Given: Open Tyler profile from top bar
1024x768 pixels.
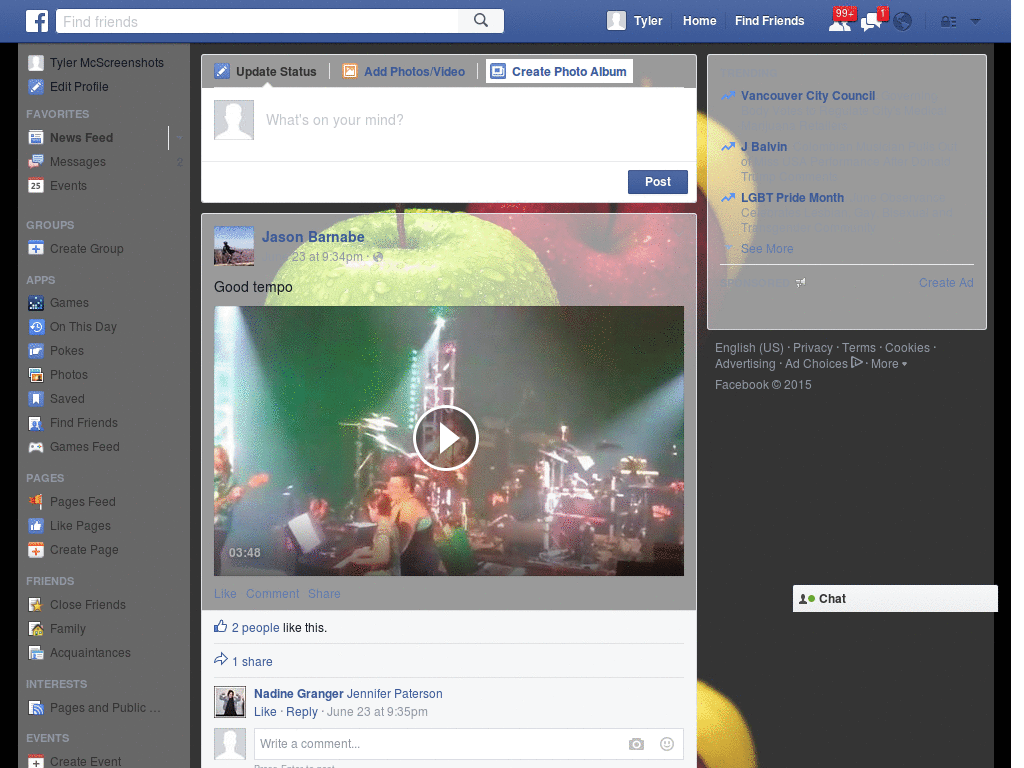Looking at the screenshot, I should (634, 21).
